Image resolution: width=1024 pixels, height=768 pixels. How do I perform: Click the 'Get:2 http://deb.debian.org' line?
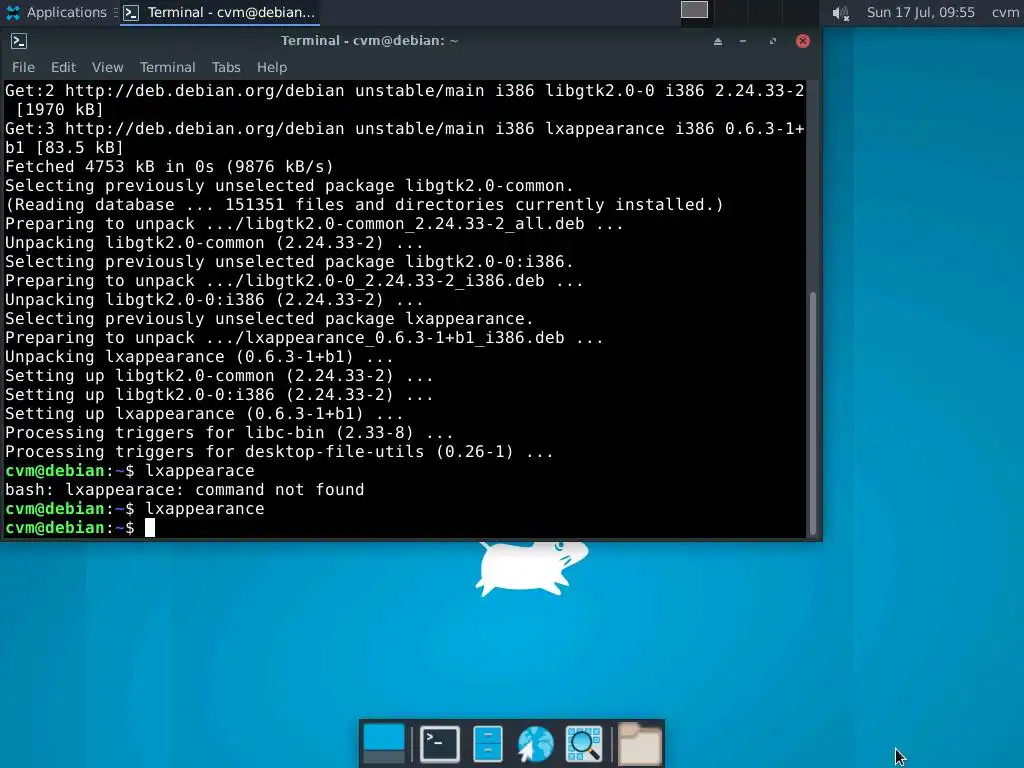tap(405, 100)
